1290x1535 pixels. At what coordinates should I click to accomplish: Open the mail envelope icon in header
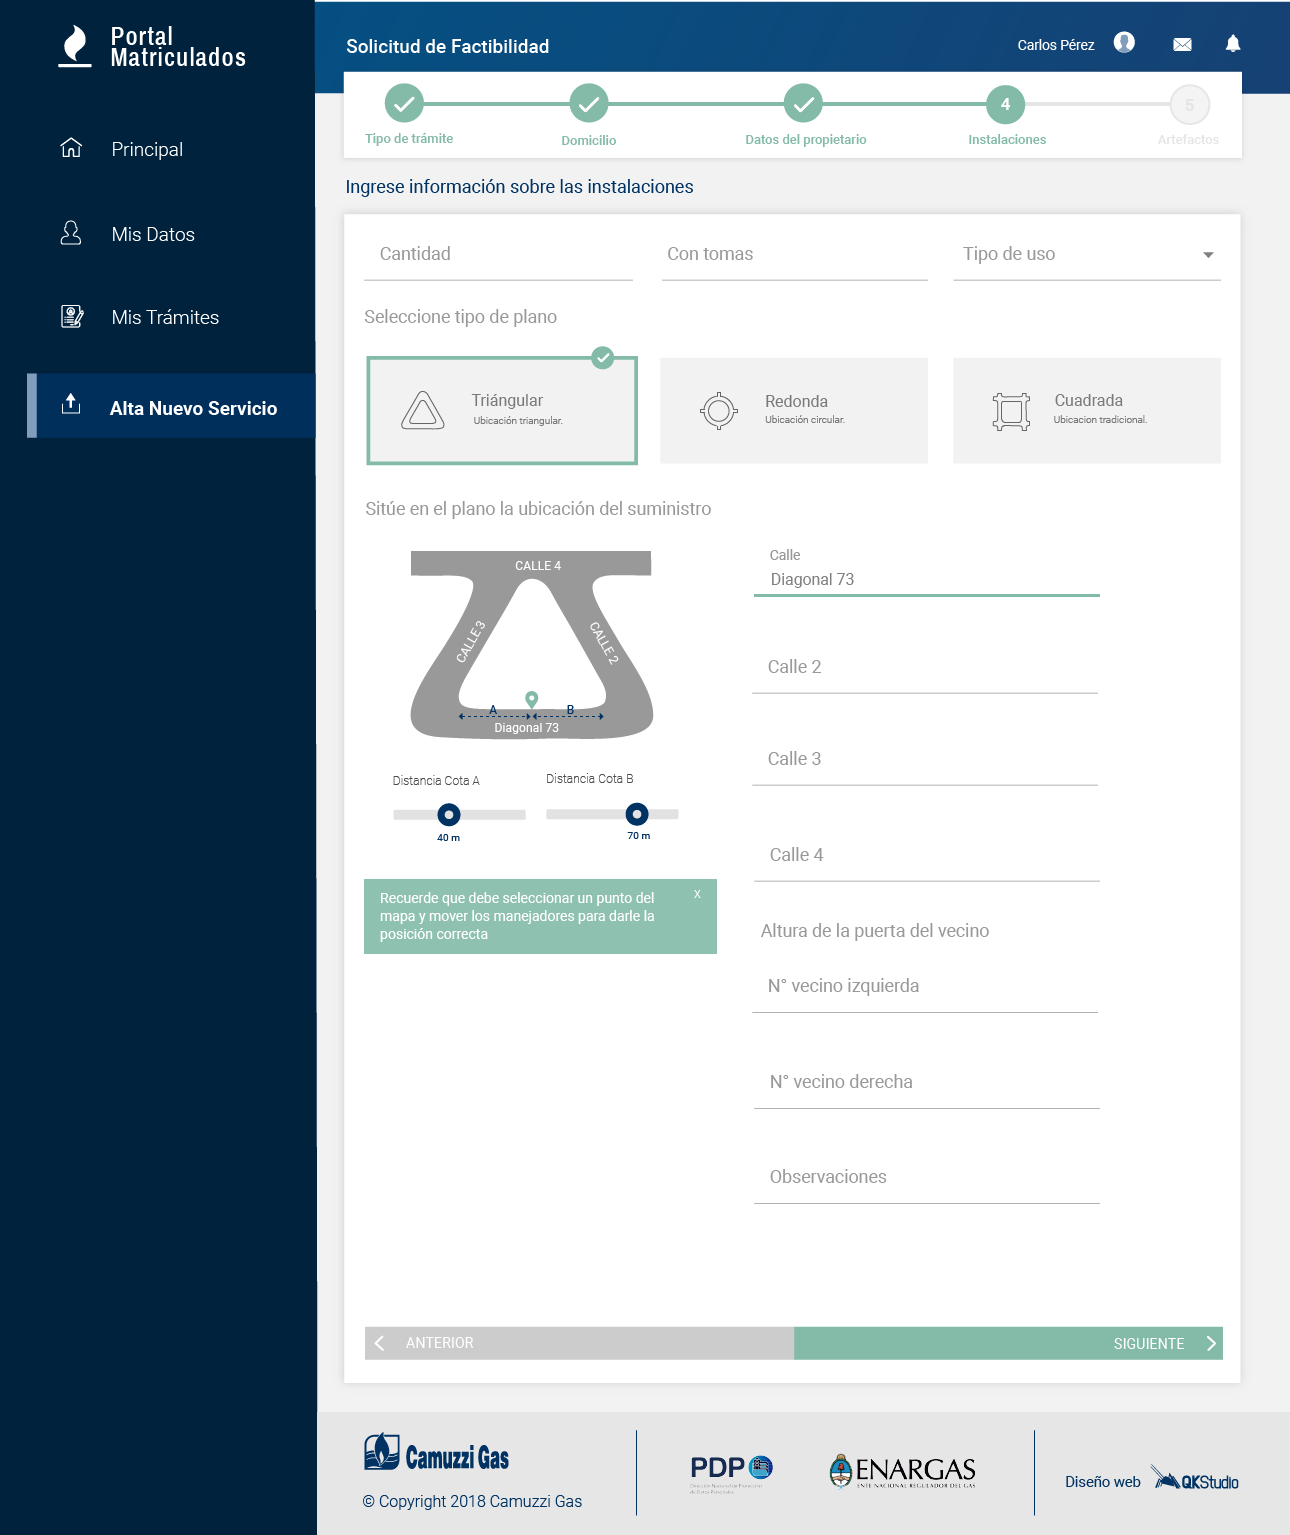click(x=1182, y=44)
